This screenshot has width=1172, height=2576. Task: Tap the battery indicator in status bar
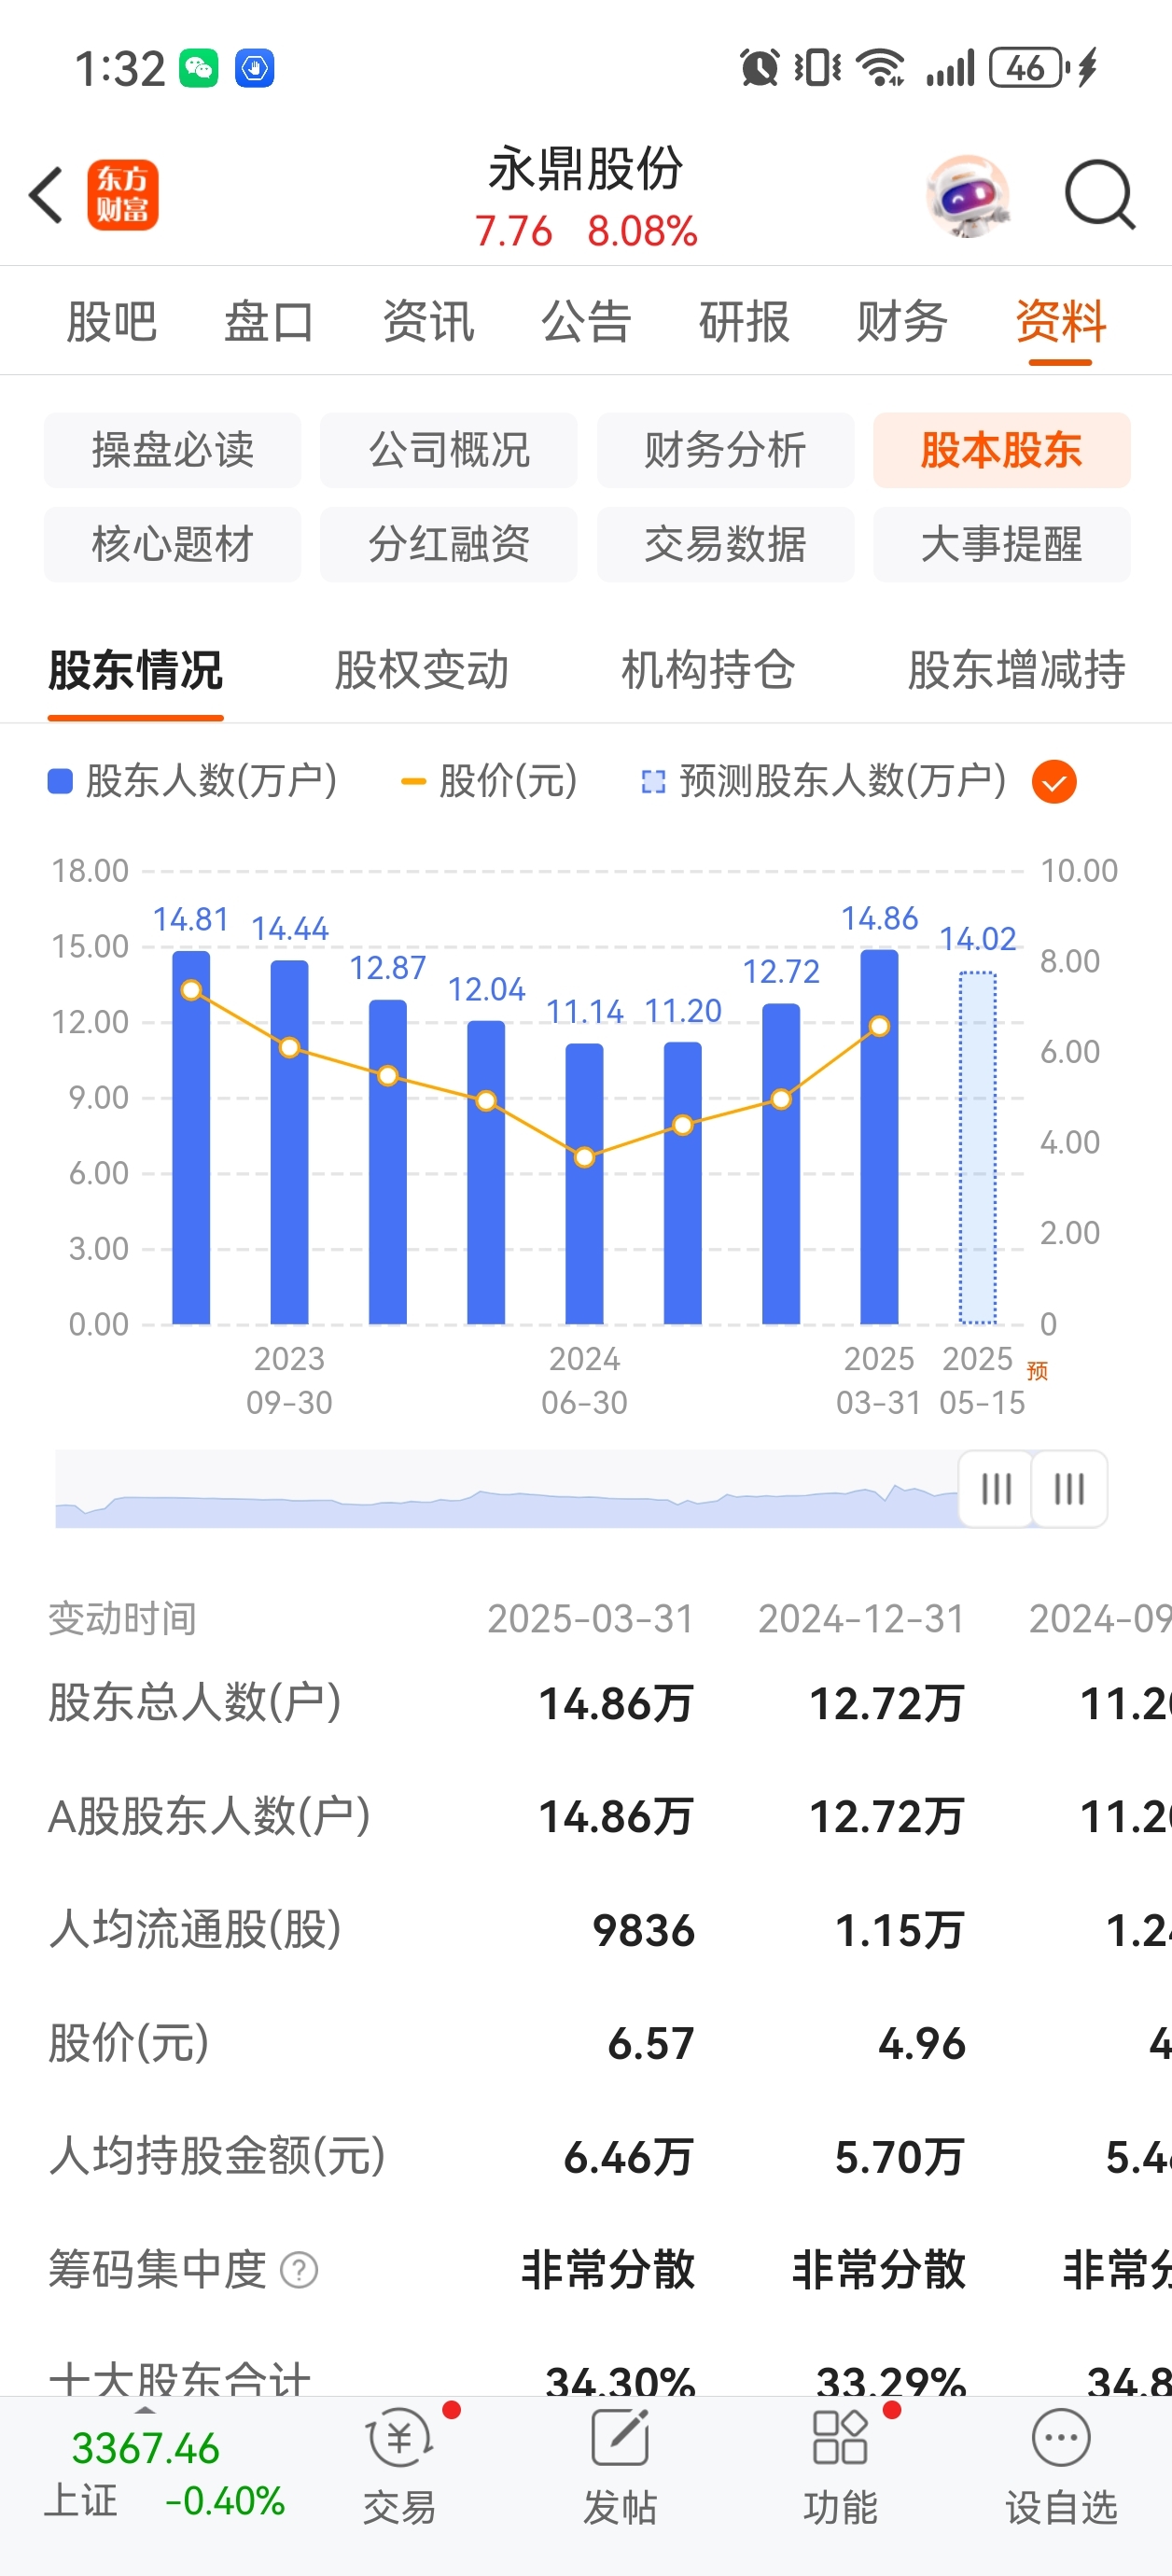pyautogui.click(x=1029, y=68)
